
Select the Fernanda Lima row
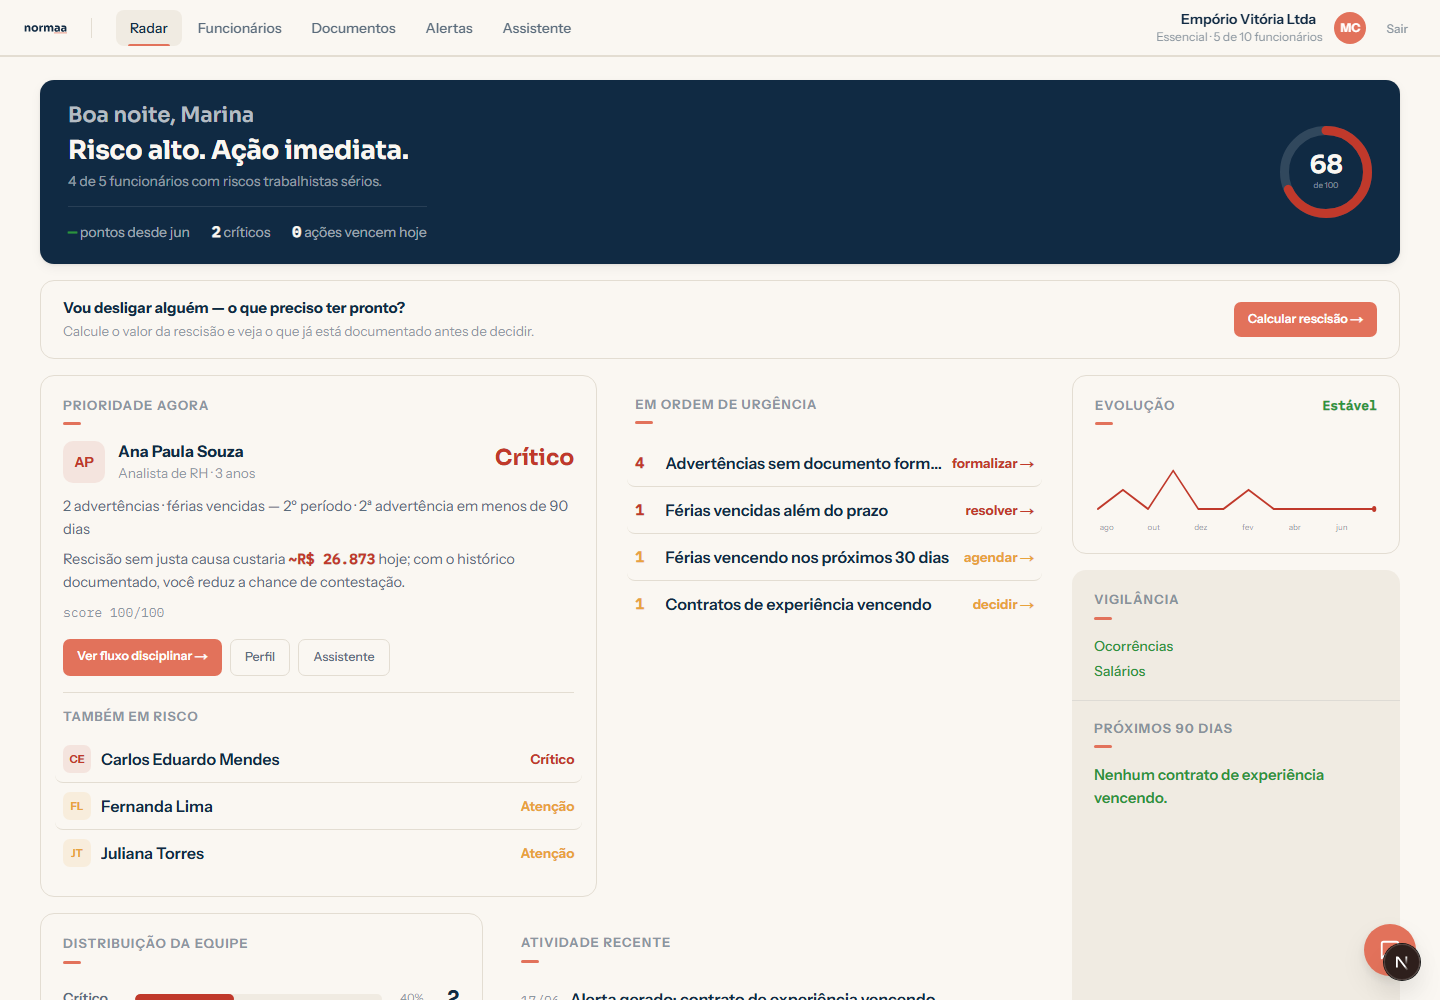pyautogui.click(x=318, y=806)
